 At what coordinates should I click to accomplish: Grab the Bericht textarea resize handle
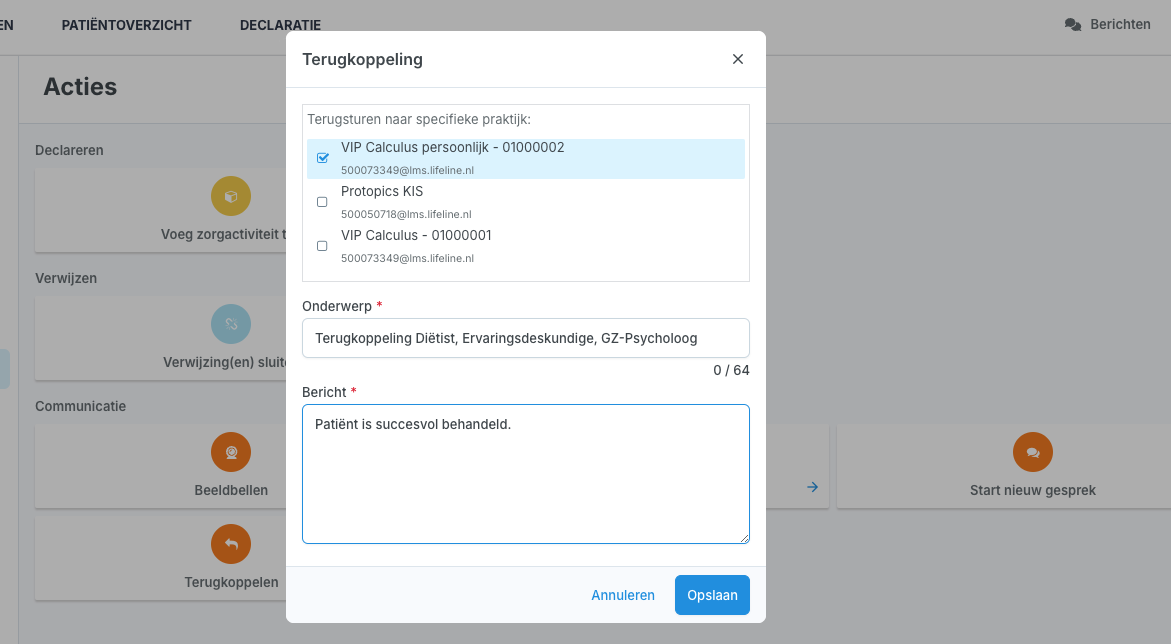[x=744, y=538]
